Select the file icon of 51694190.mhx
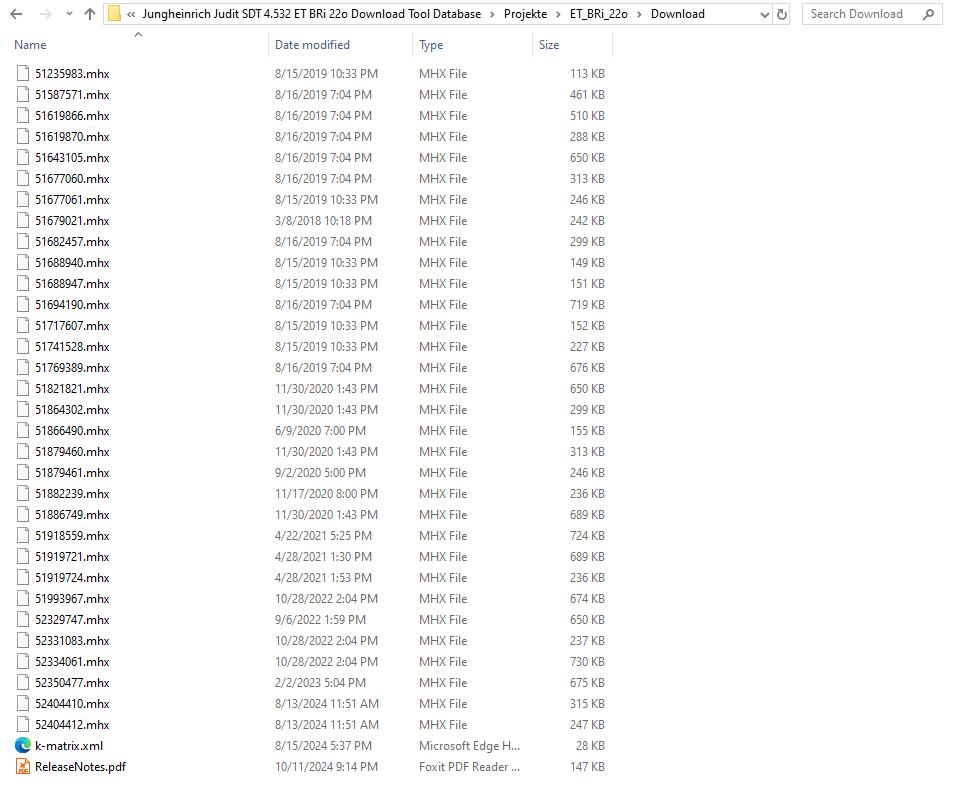 pyautogui.click(x=23, y=304)
